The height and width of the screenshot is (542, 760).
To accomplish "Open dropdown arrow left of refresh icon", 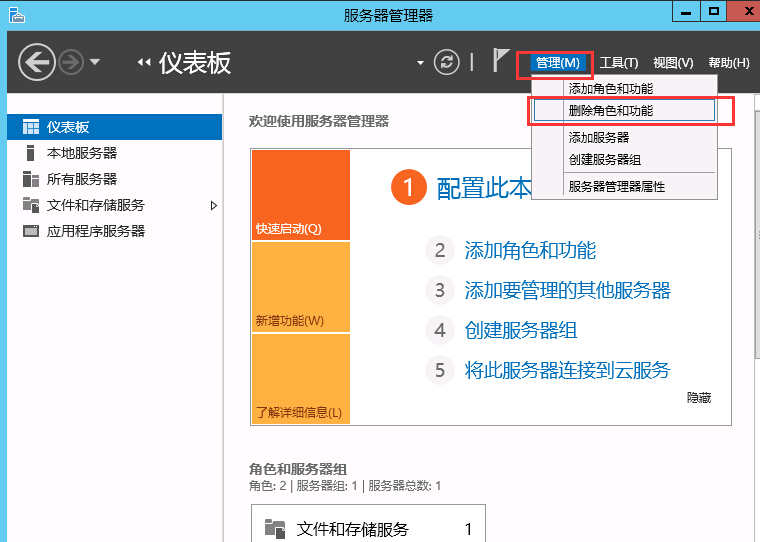I will pos(420,63).
